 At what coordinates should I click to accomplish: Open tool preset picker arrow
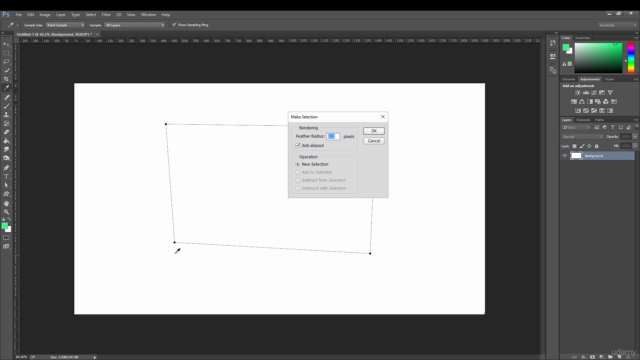coord(18,25)
